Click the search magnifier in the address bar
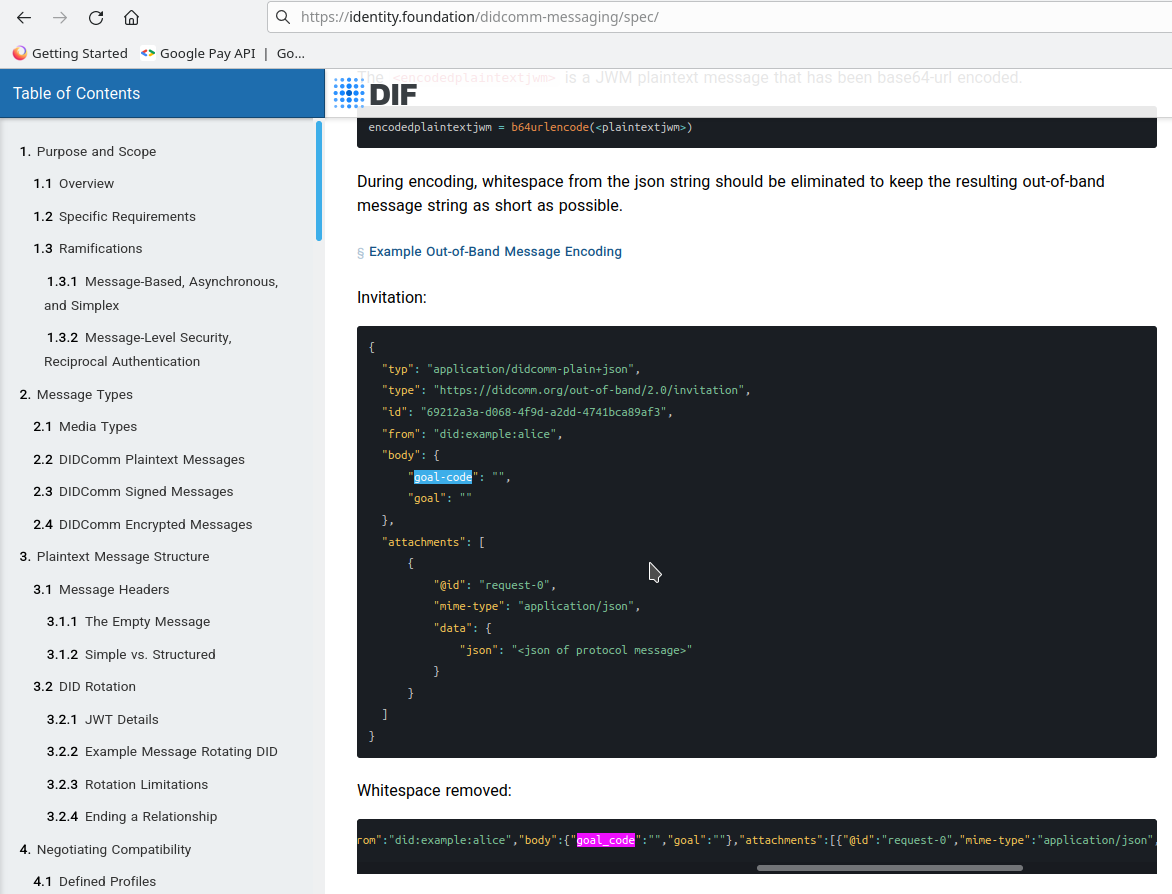Viewport: 1172px width, 894px height. [x=283, y=17]
